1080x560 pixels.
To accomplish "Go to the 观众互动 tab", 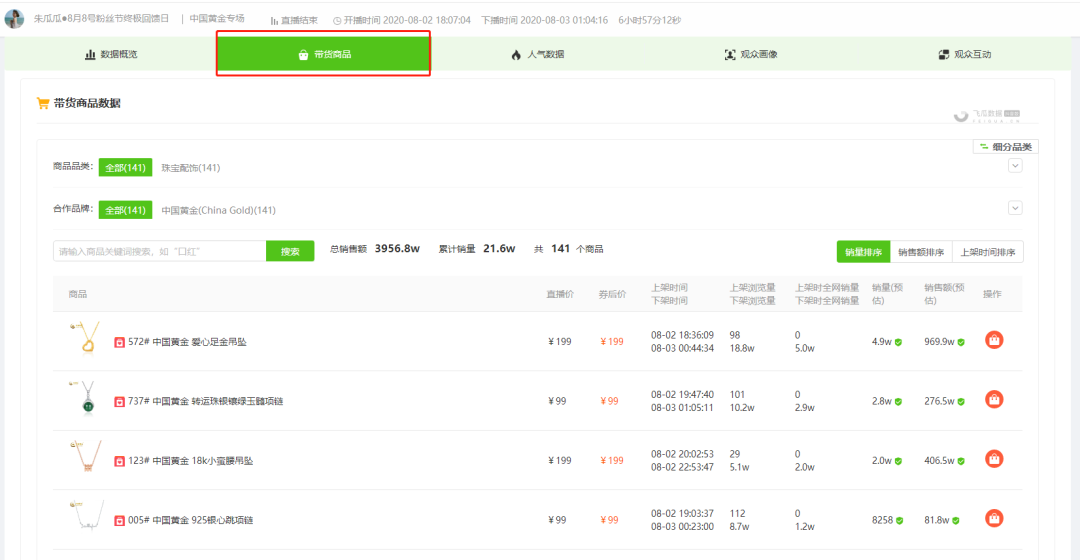I will pyautogui.click(x=965, y=54).
